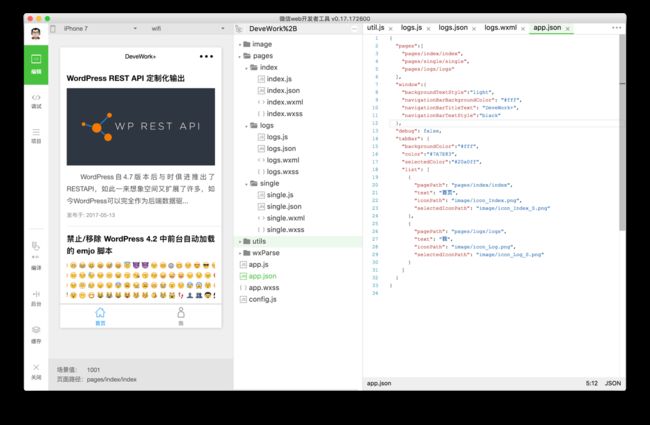650x425 pixels.
Task: Close the logs.json tab
Action: click(474, 29)
